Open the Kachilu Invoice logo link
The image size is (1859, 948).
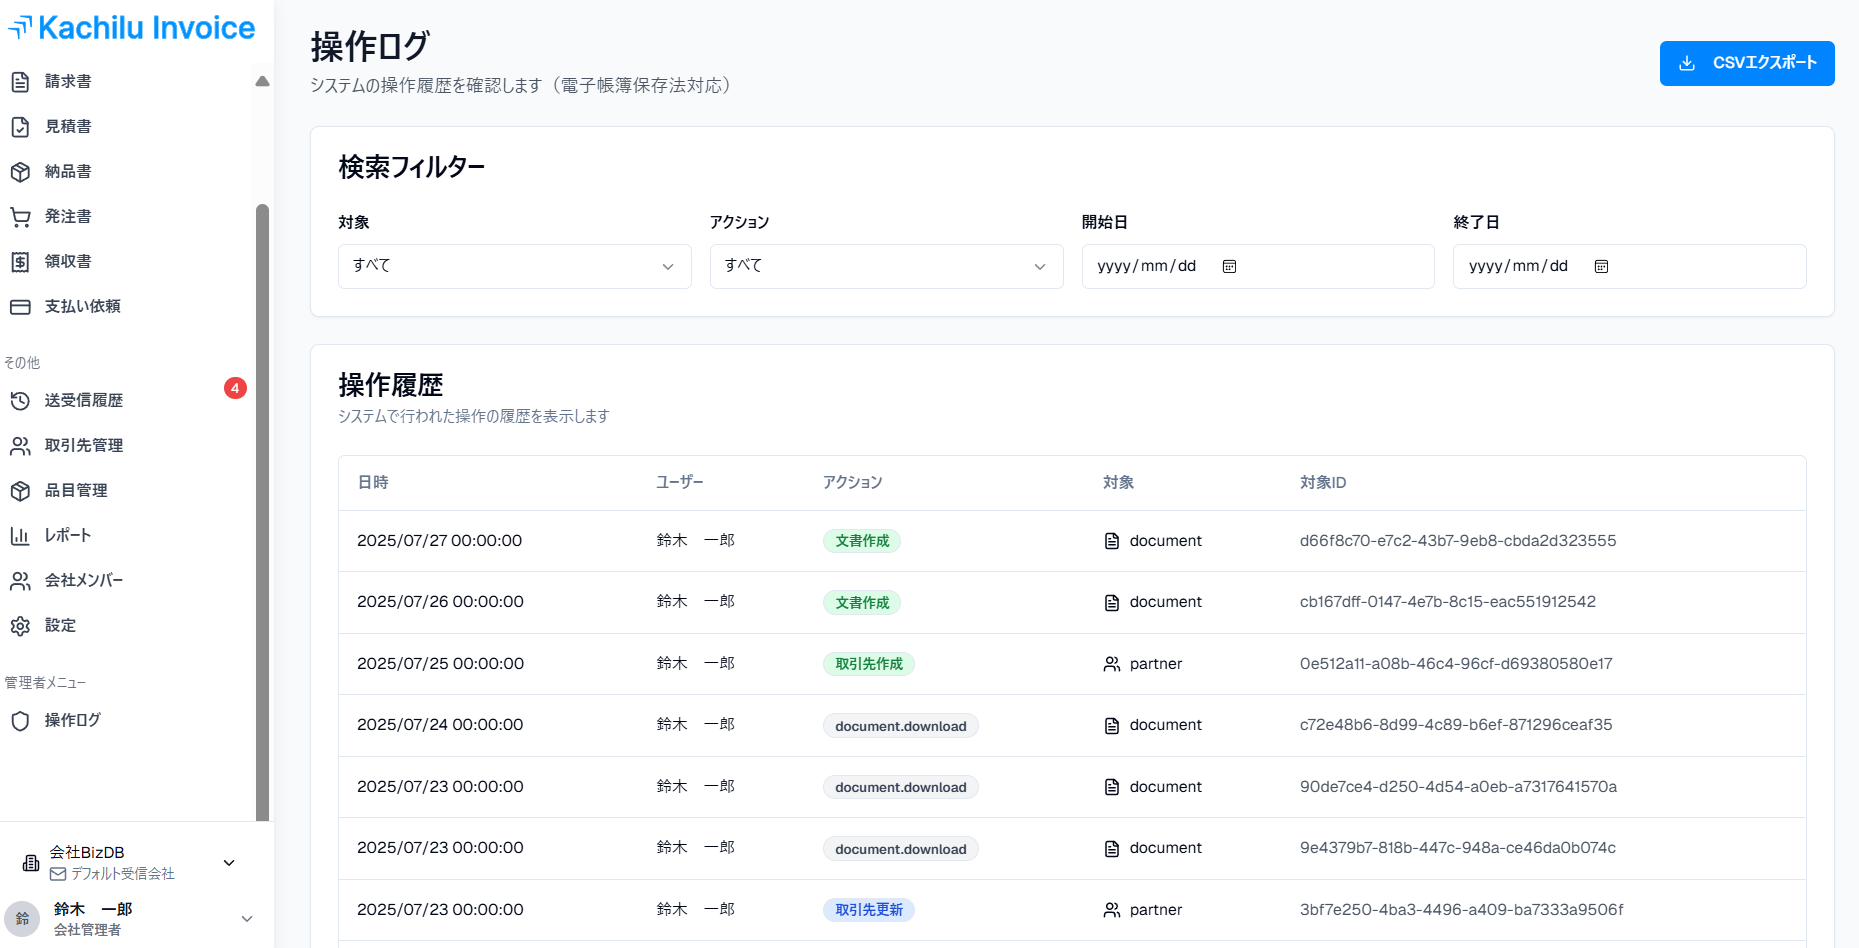(x=133, y=27)
